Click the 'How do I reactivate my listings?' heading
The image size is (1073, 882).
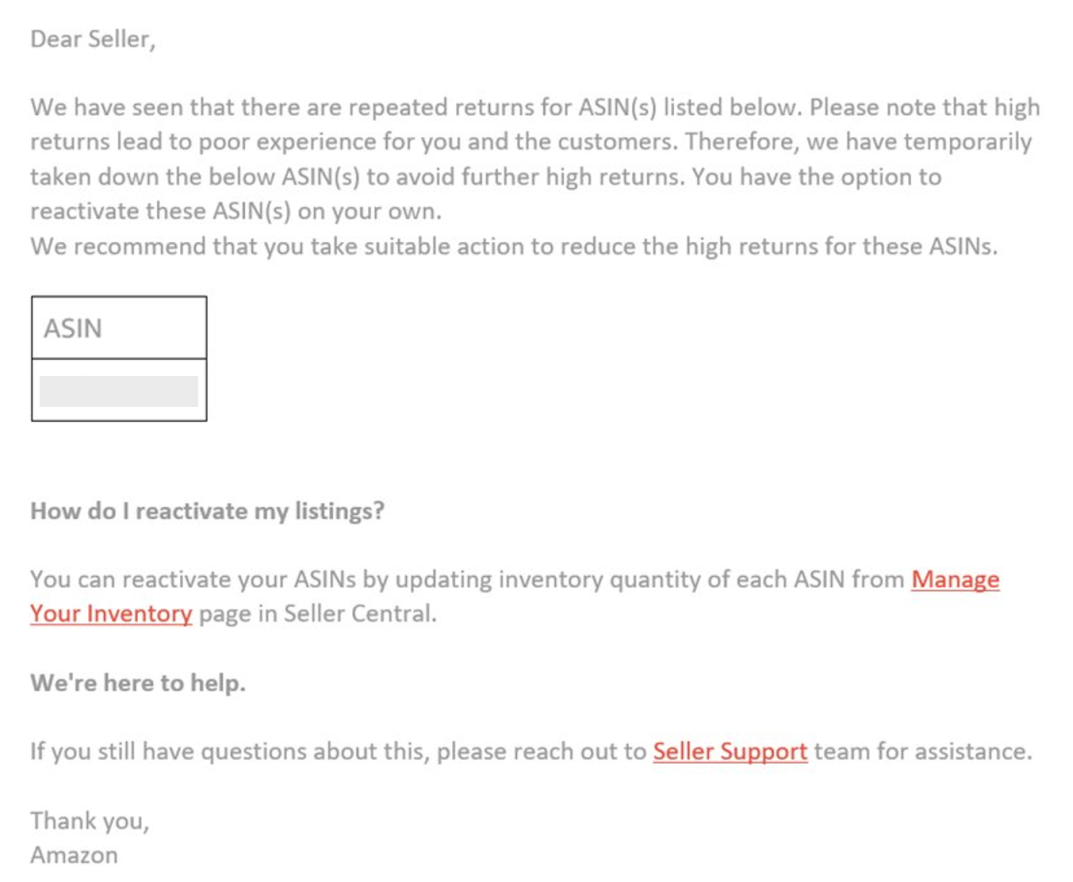point(208,512)
